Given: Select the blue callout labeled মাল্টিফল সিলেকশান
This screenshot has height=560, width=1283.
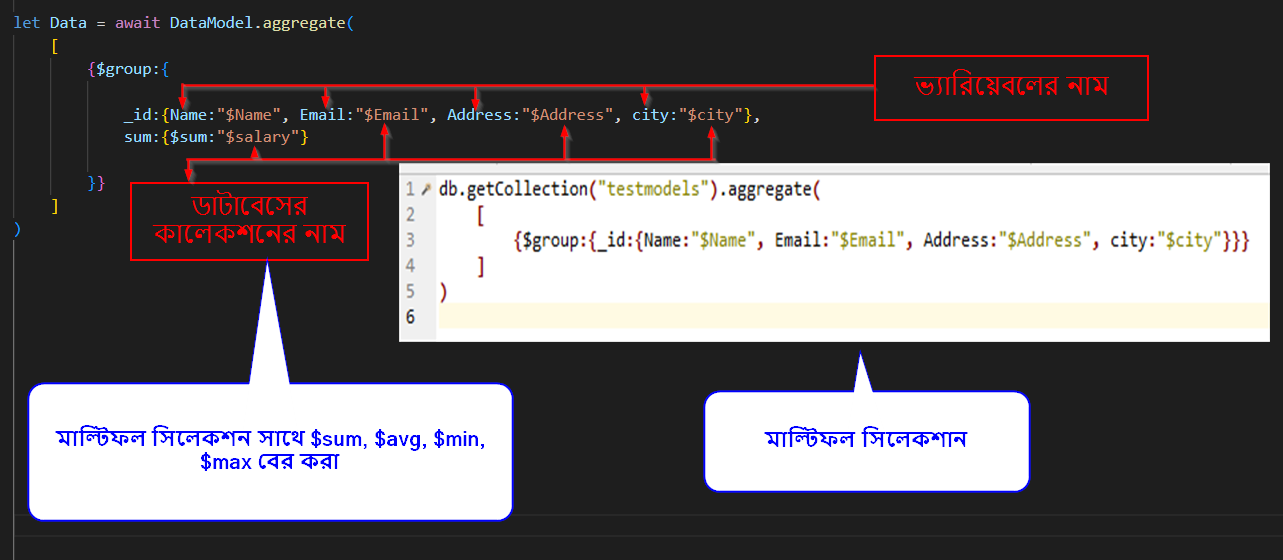Looking at the screenshot, I should click(x=866, y=440).
